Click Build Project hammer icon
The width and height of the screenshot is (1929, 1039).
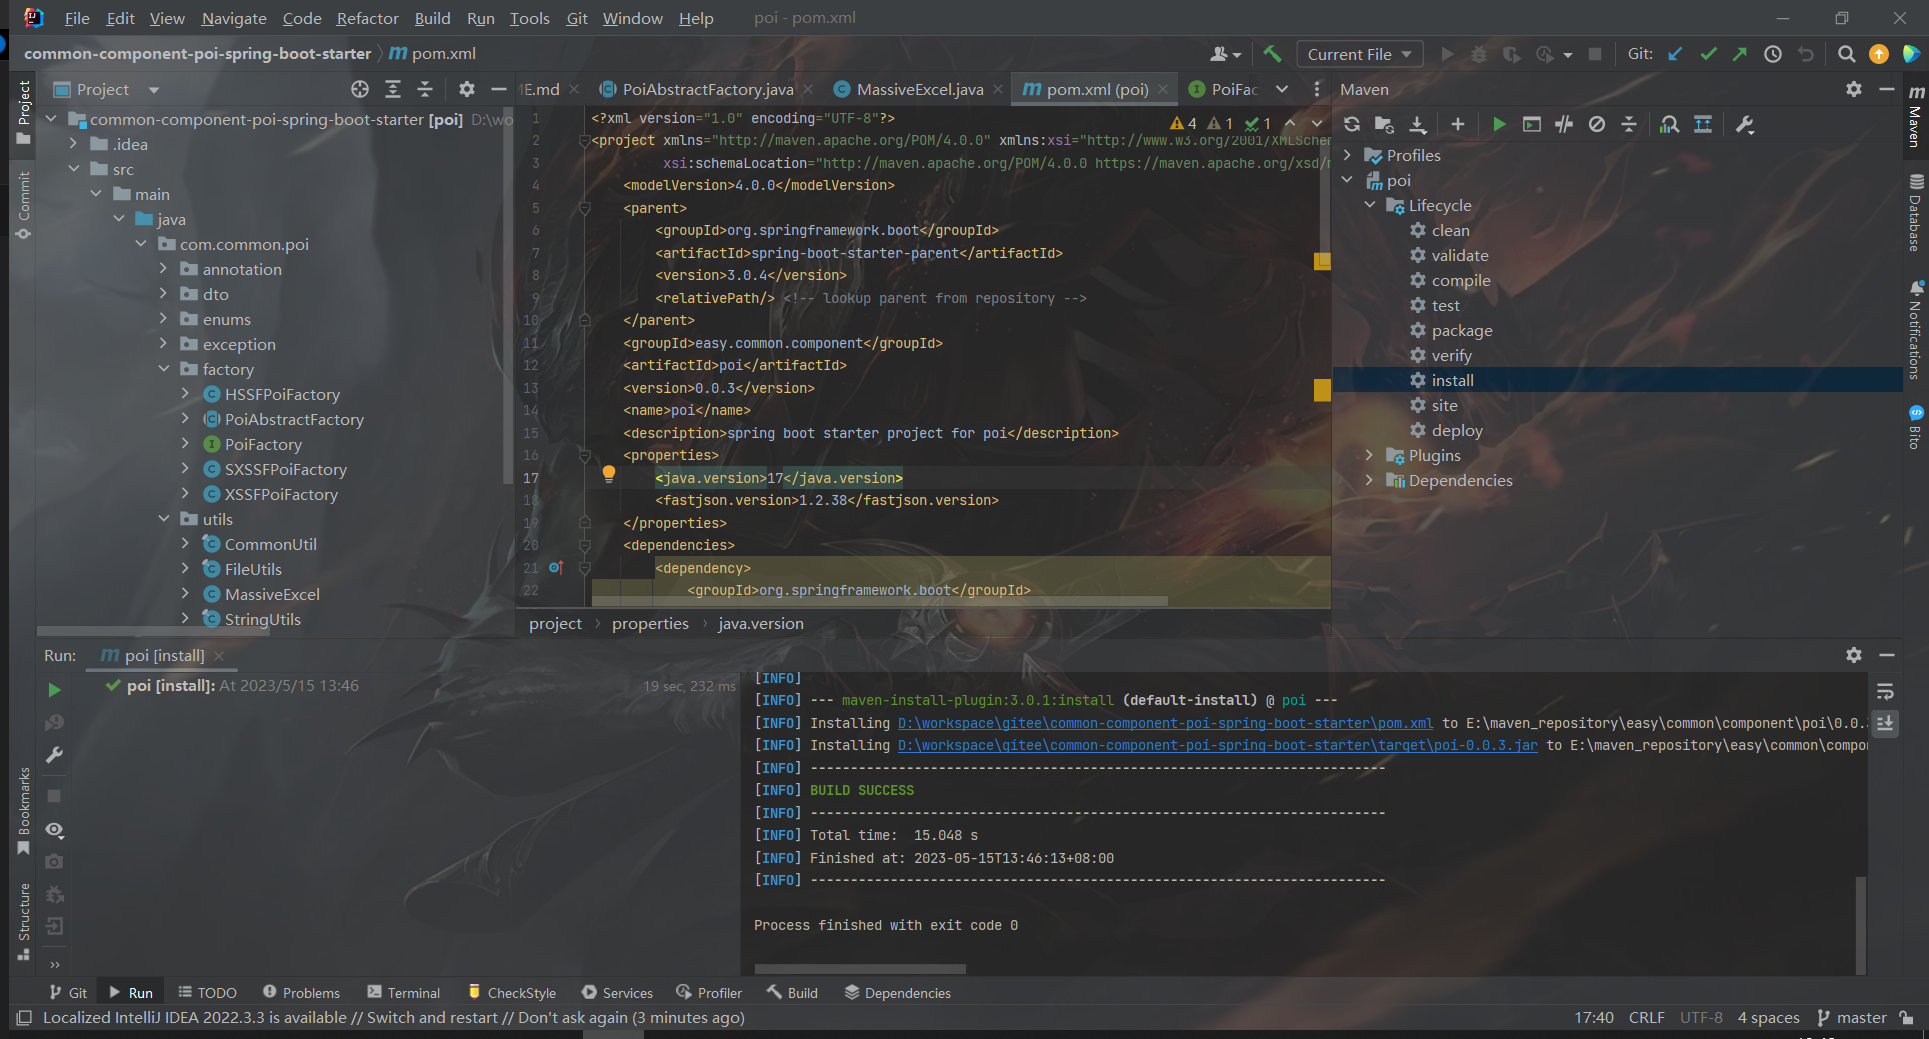1272,54
